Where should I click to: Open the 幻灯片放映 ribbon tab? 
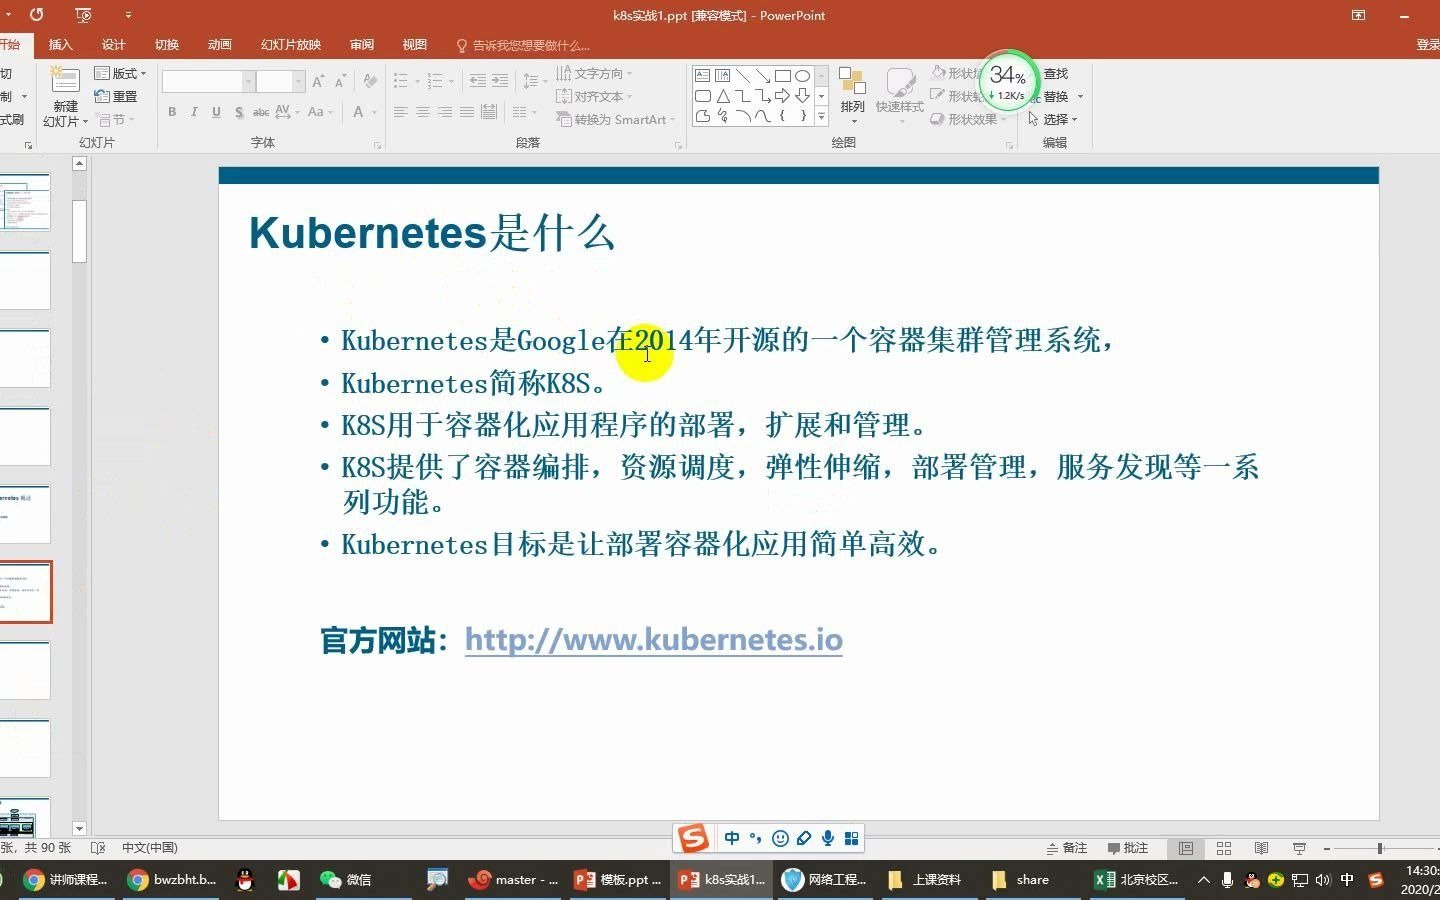289,44
